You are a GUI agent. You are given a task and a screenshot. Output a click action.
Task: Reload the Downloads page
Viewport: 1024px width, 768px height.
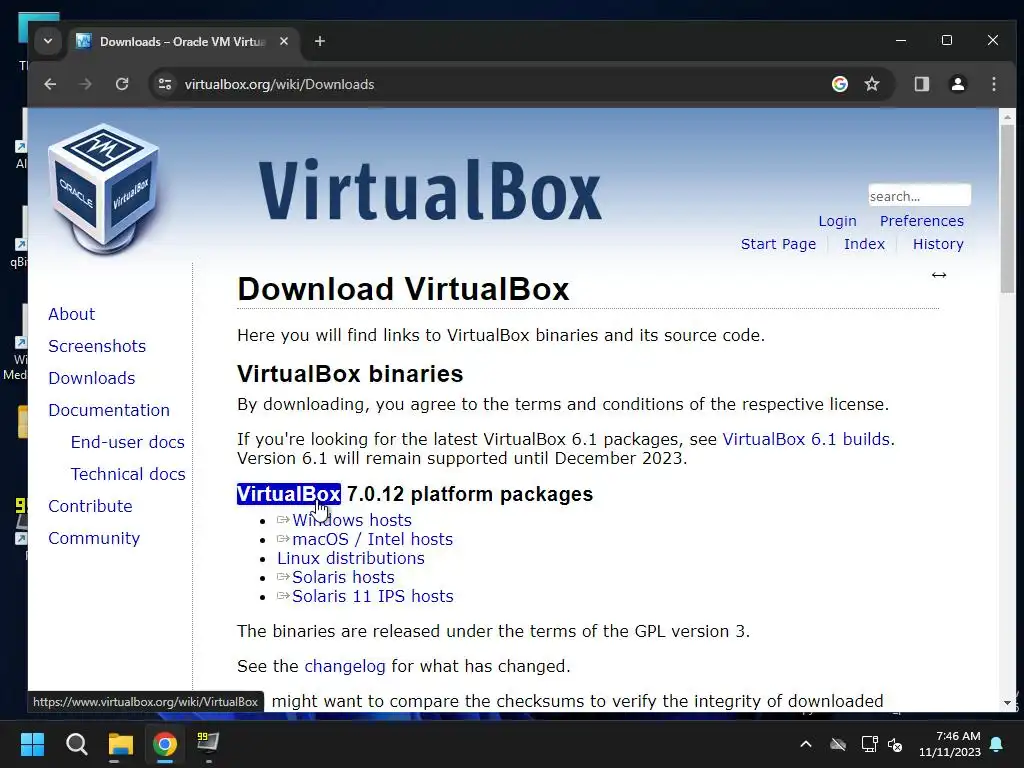tap(122, 84)
